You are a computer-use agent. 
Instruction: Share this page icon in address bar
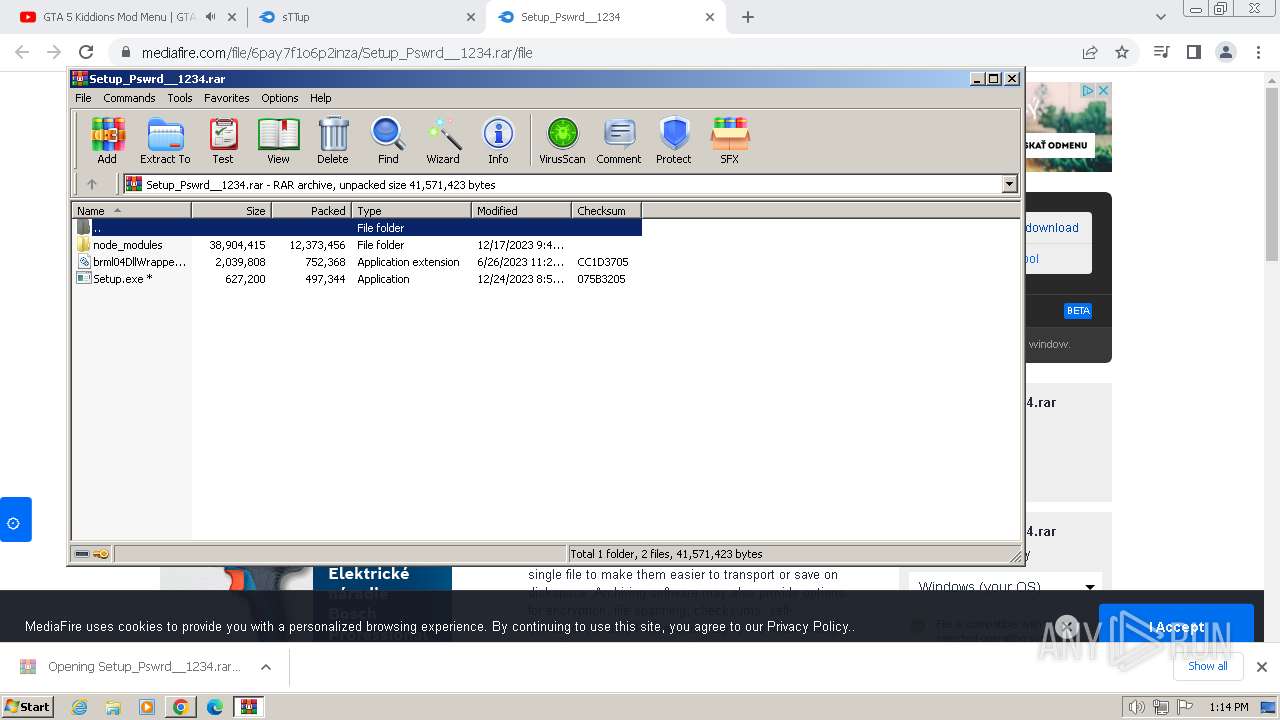(1090, 52)
